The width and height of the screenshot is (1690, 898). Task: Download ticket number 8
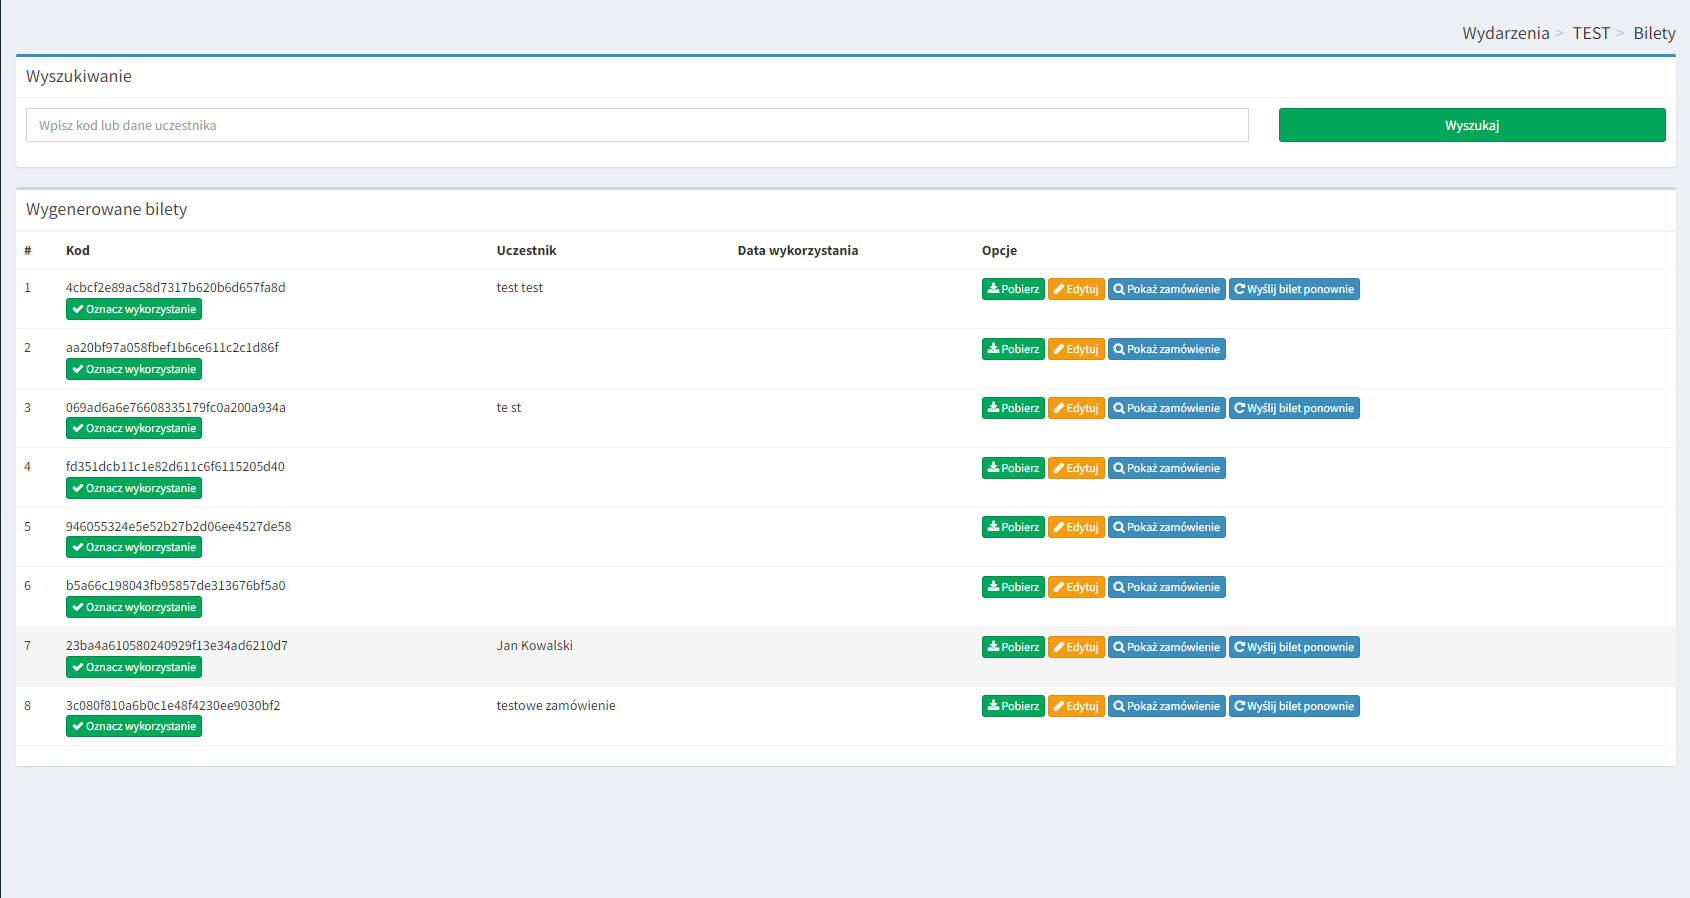[1013, 706]
